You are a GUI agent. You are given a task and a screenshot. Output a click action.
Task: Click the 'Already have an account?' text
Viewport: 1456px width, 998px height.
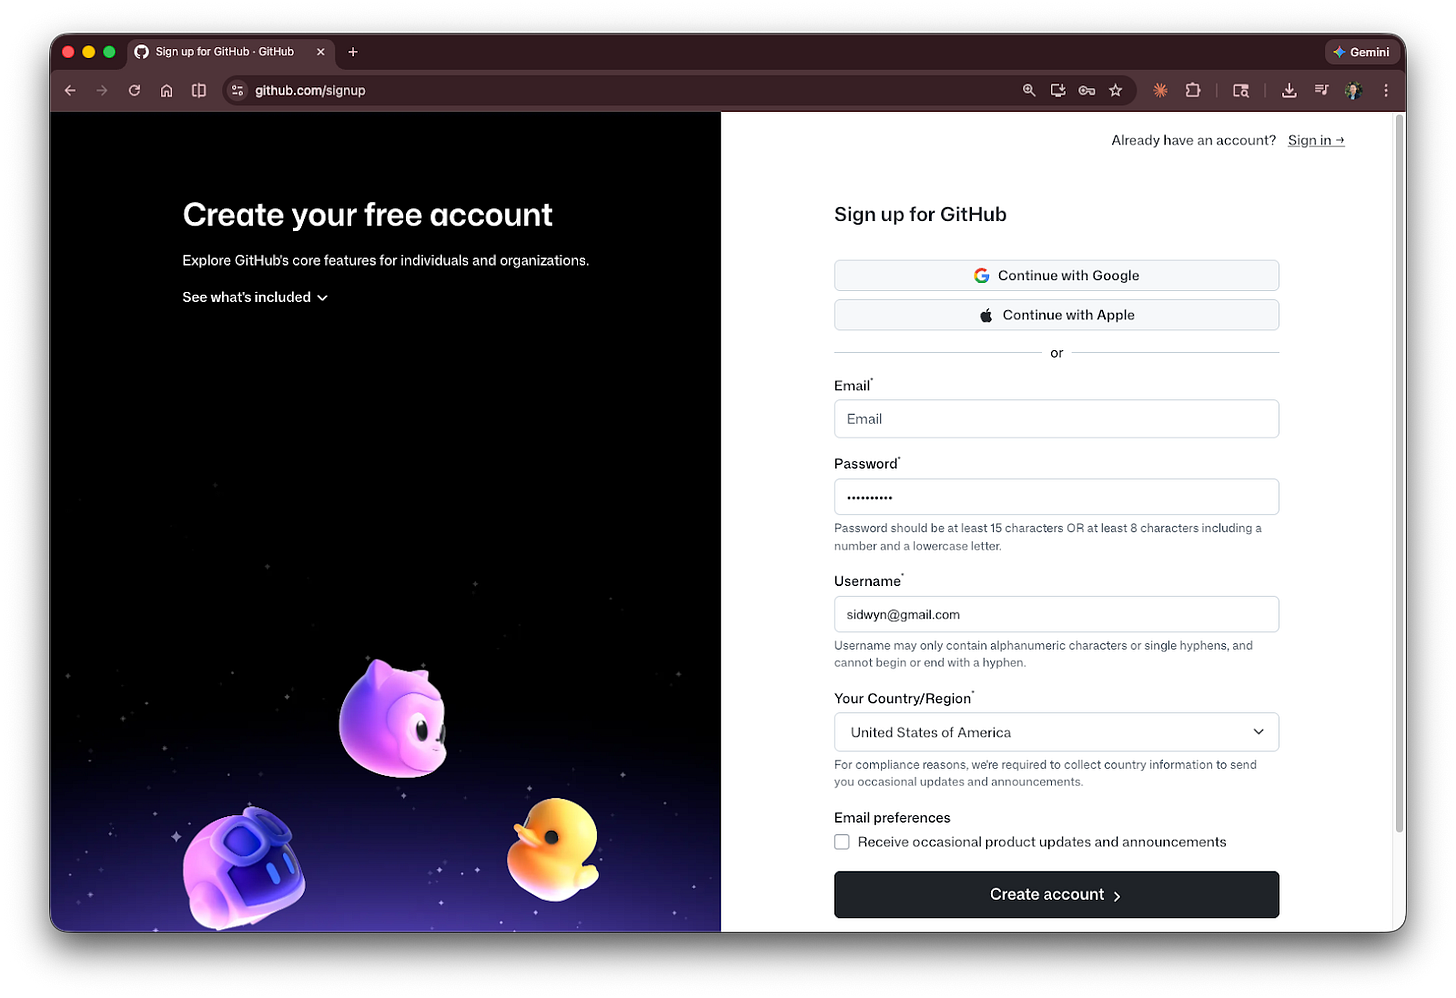[x=1193, y=140]
